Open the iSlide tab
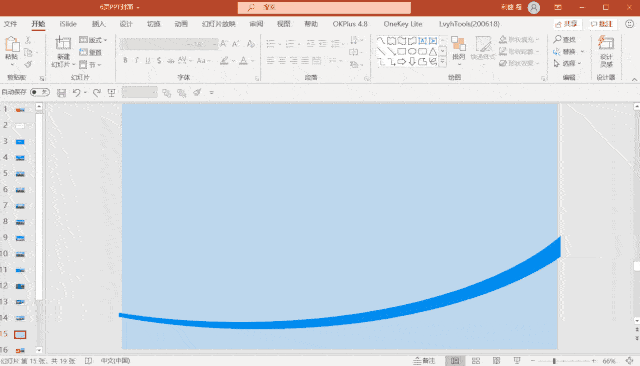Screen dimensions: 640x366 (x=68, y=24)
